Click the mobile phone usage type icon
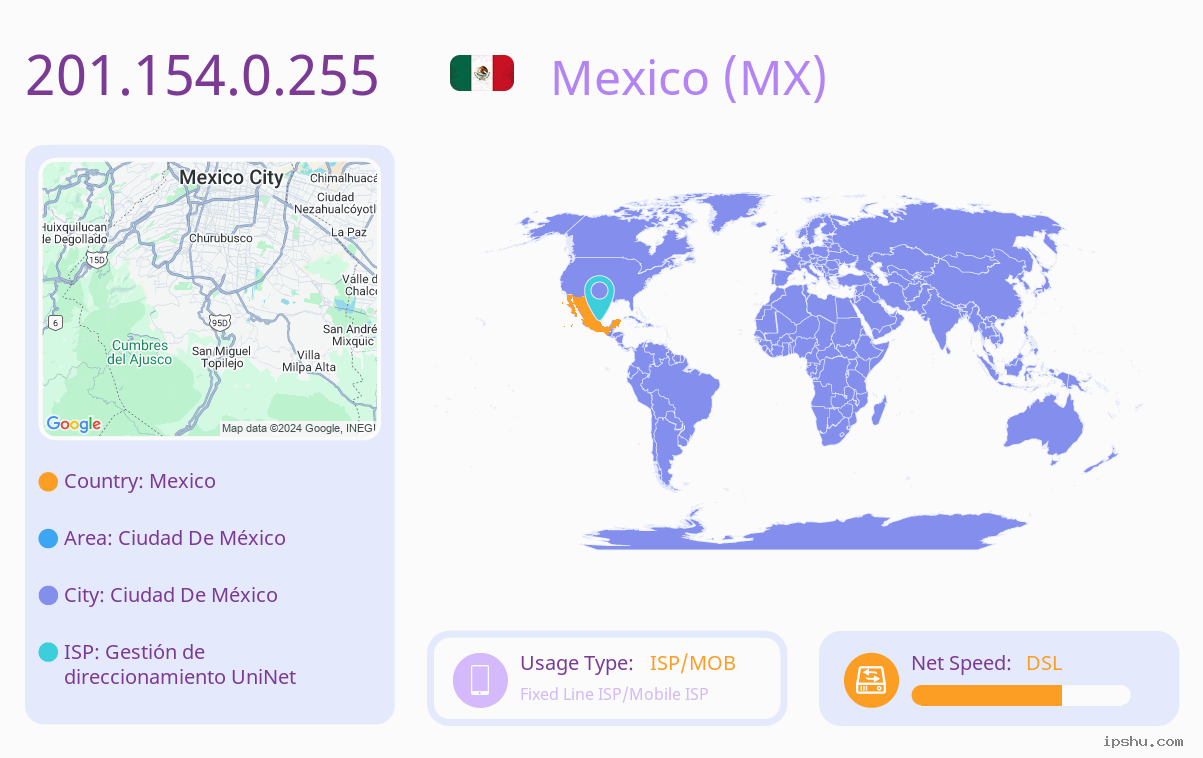 [480, 679]
